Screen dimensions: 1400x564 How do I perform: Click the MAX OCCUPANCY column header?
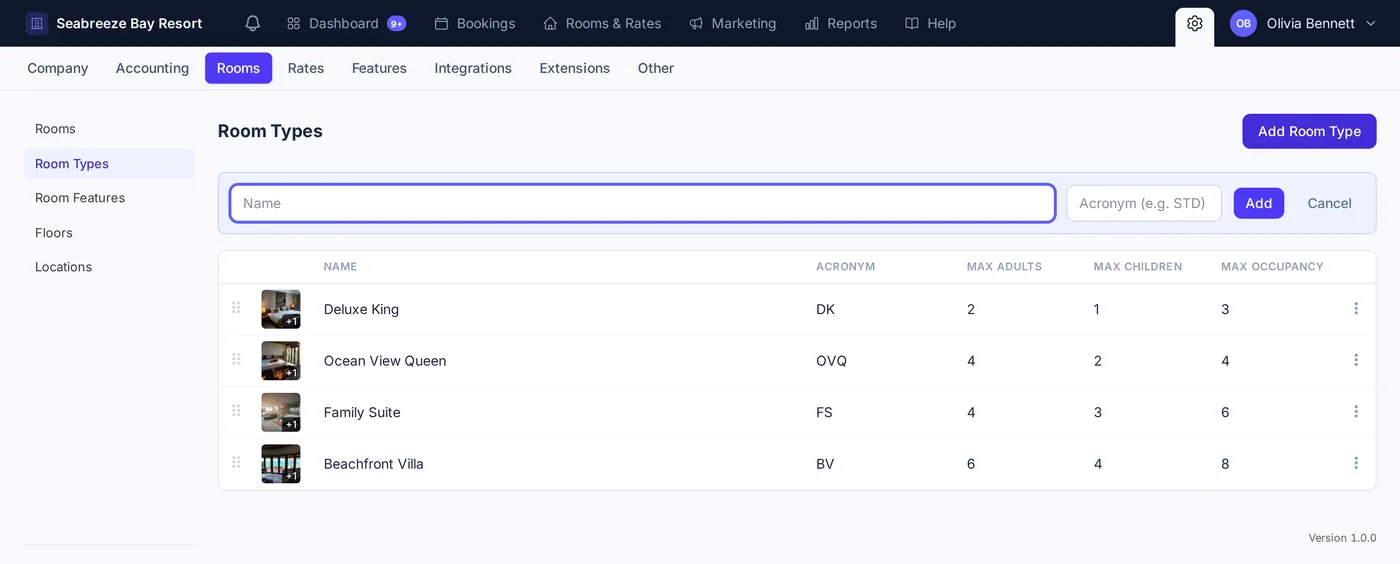click(x=1272, y=267)
